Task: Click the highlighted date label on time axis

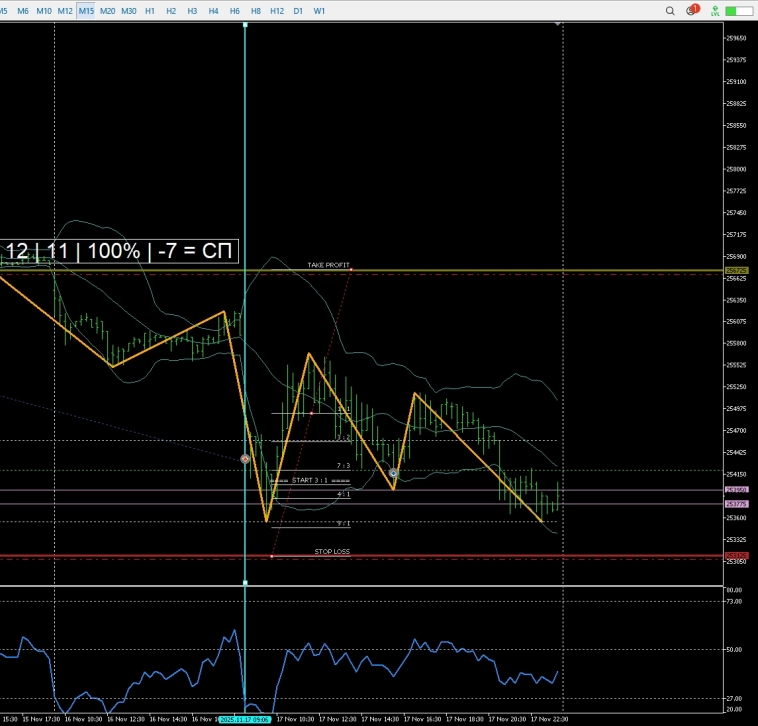Action: coord(245,718)
